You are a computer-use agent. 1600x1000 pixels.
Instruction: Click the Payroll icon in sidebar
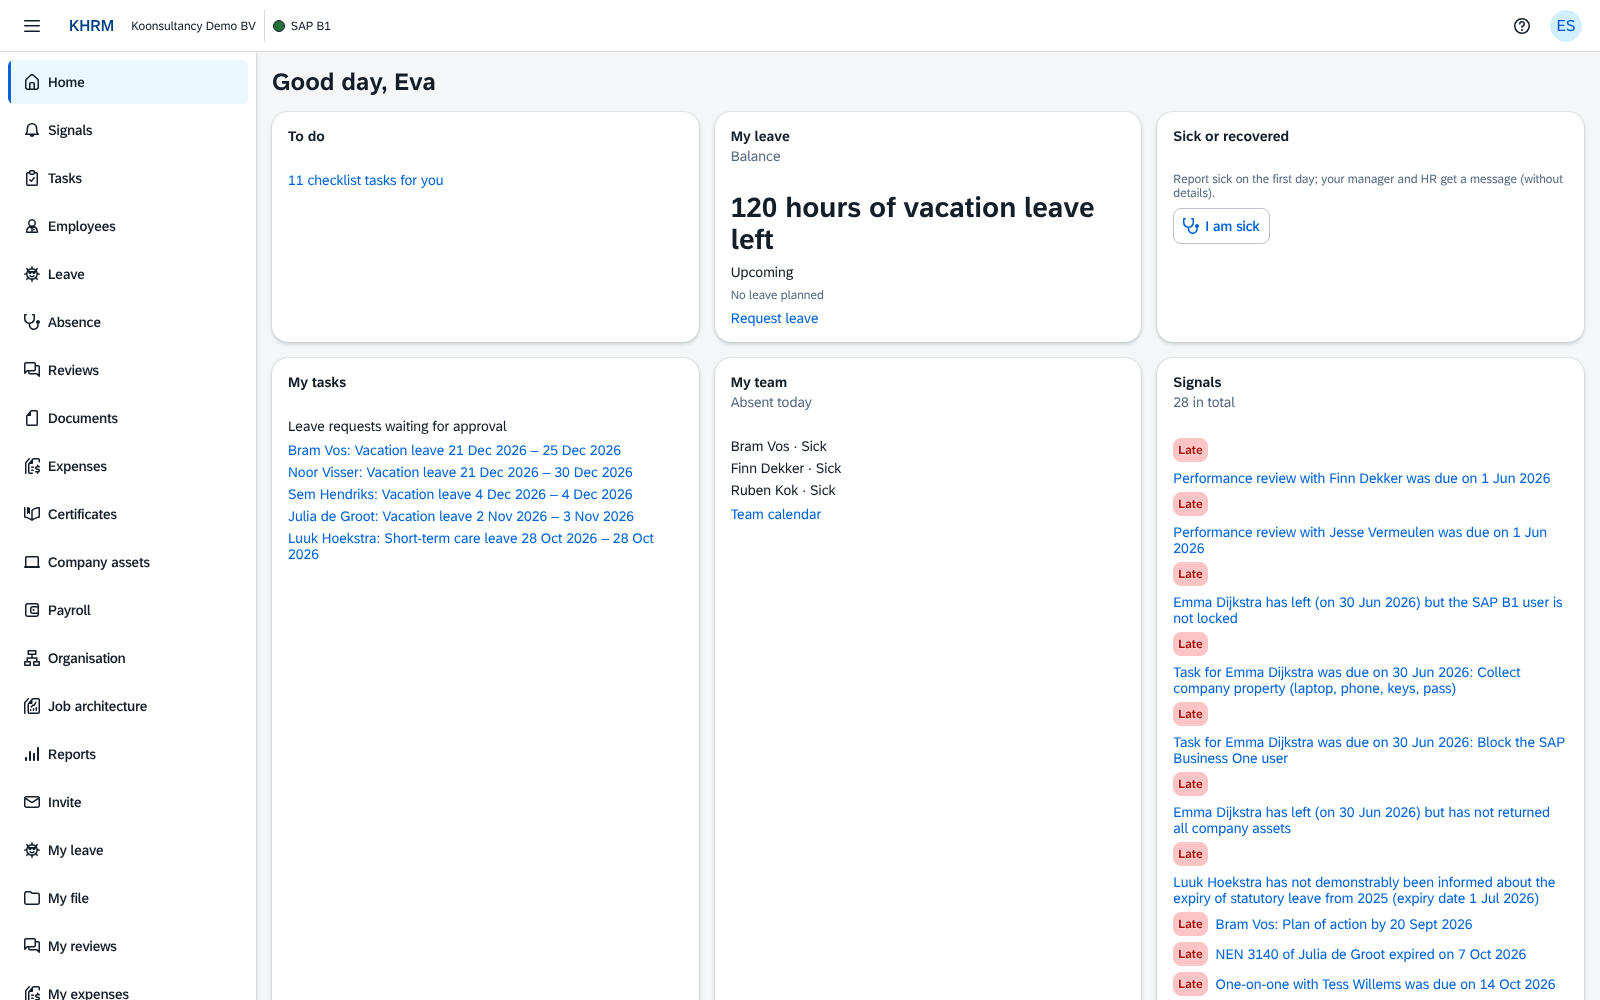tap(32, 610)
